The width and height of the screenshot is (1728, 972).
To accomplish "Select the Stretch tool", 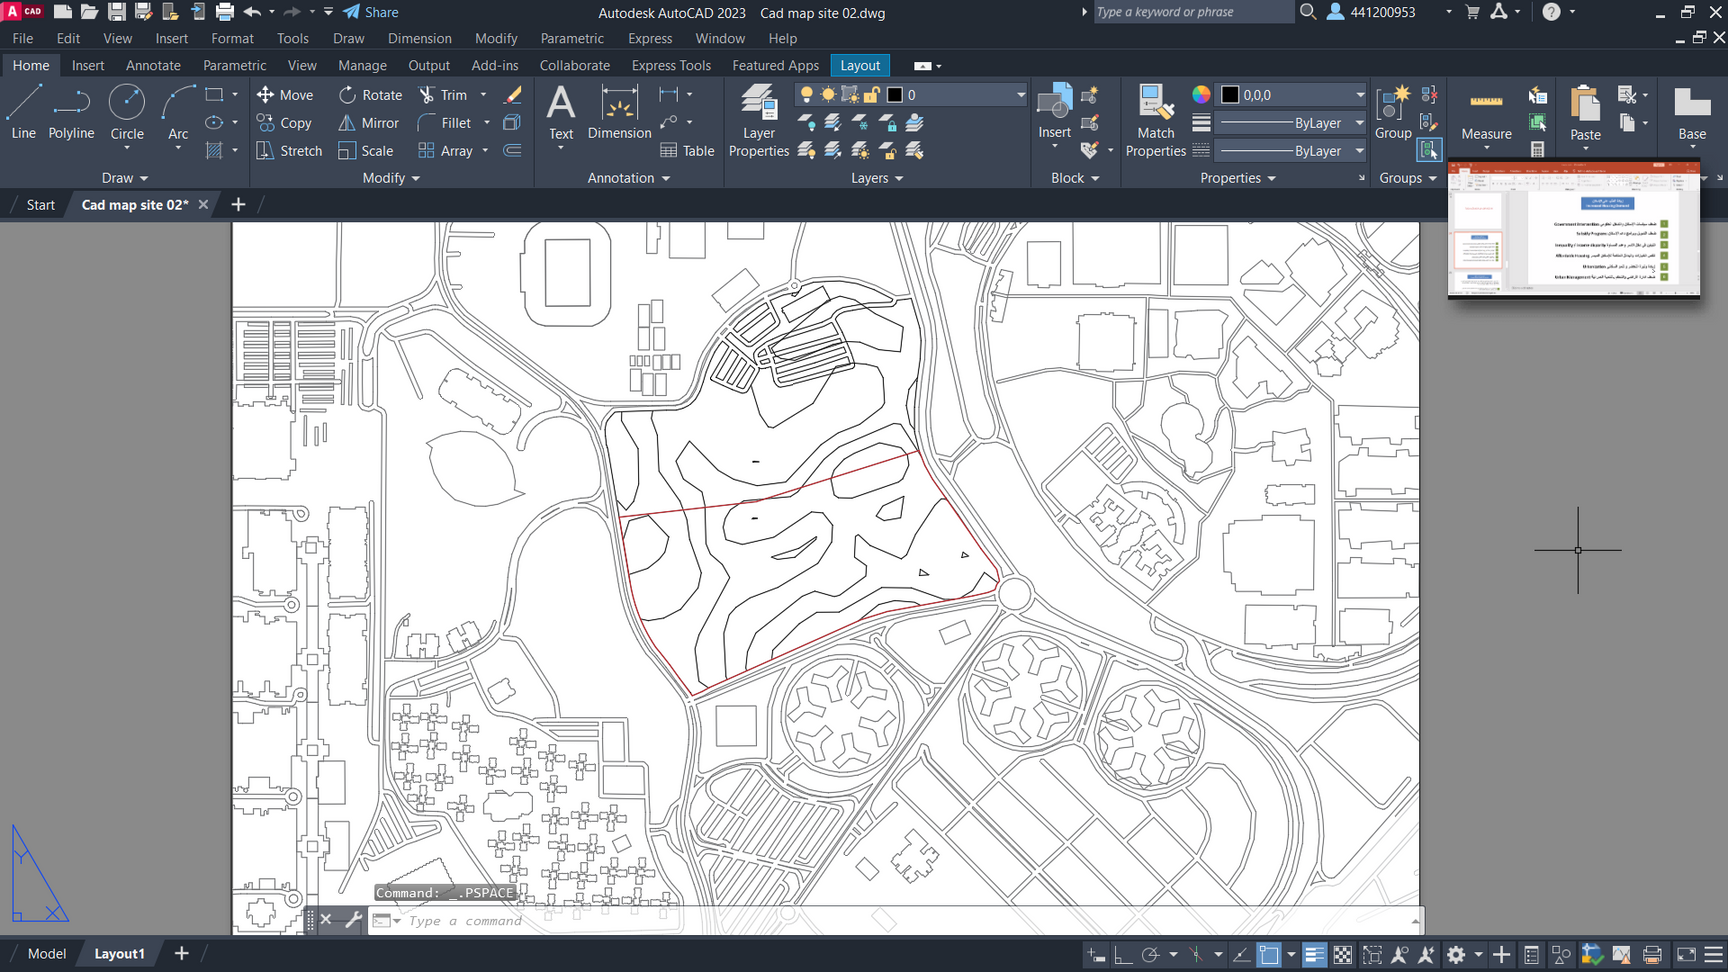I will 289,151.
